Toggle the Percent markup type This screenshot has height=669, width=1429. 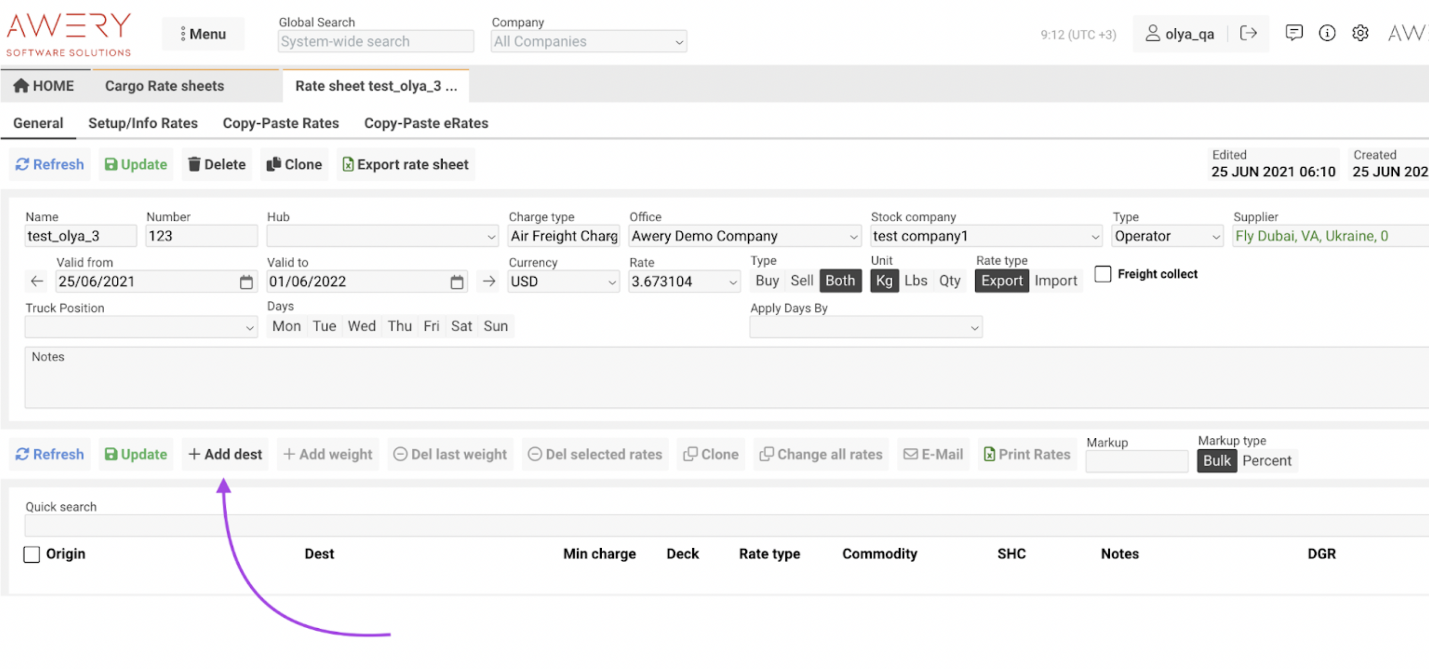1267,461
